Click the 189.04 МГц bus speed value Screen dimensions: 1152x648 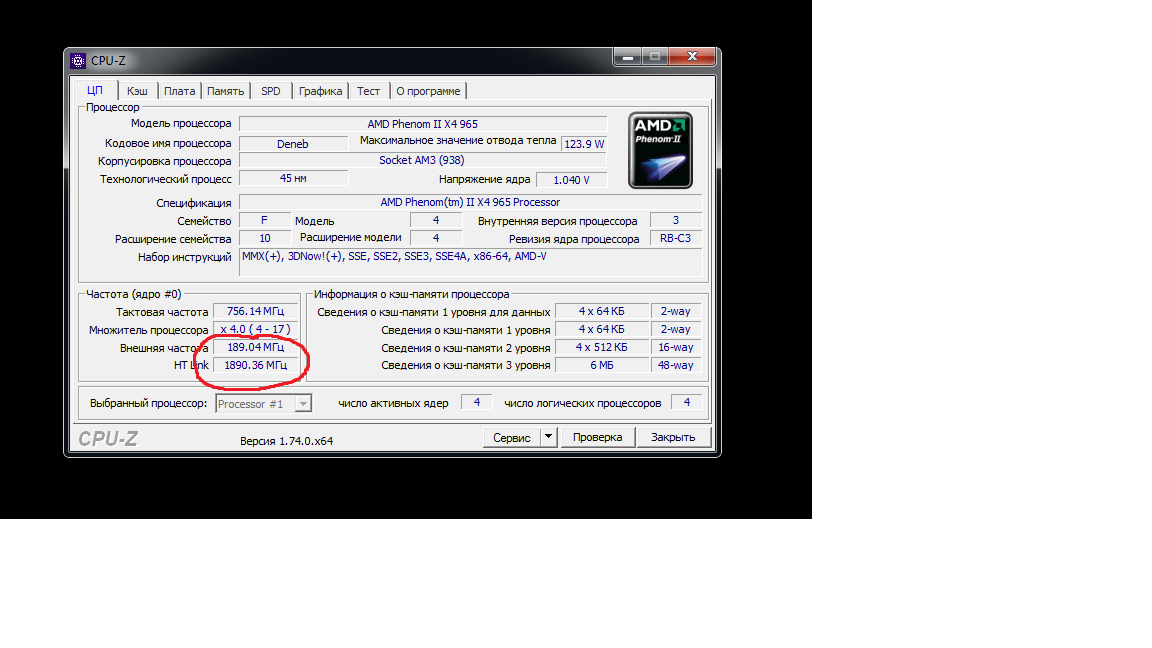[x=256, y=348]
